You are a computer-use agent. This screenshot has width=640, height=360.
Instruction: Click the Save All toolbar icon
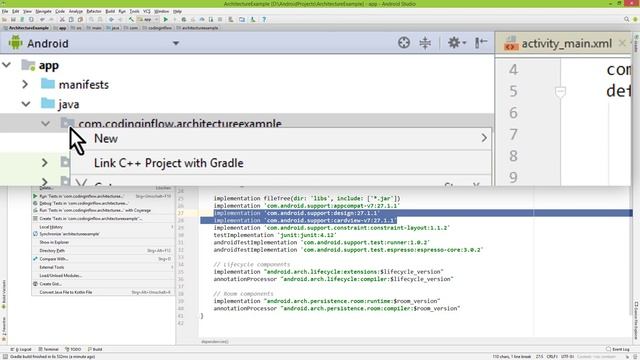tap(13, 19)
